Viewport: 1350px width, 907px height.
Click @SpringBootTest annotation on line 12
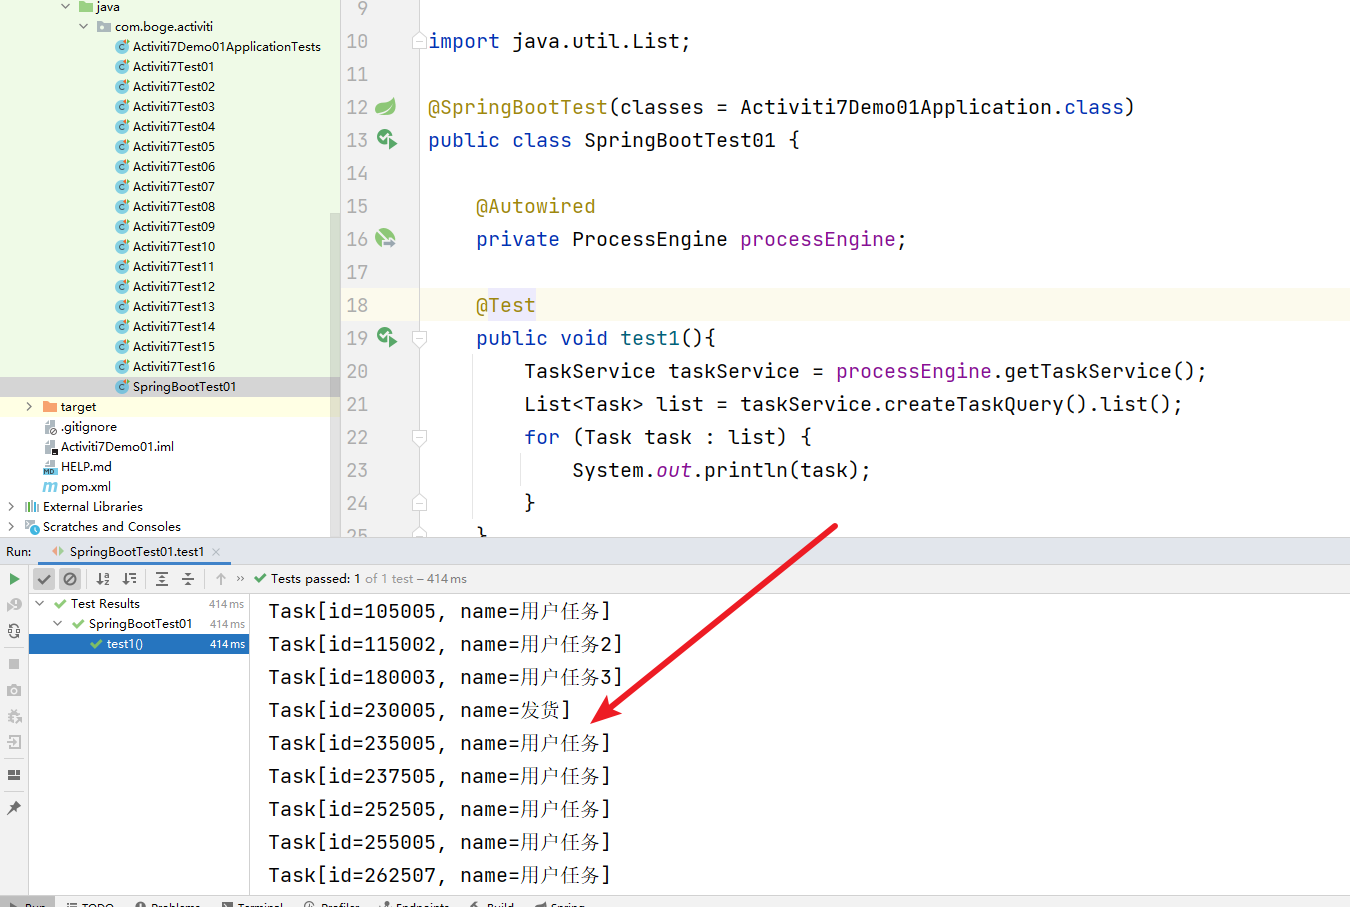517,107
